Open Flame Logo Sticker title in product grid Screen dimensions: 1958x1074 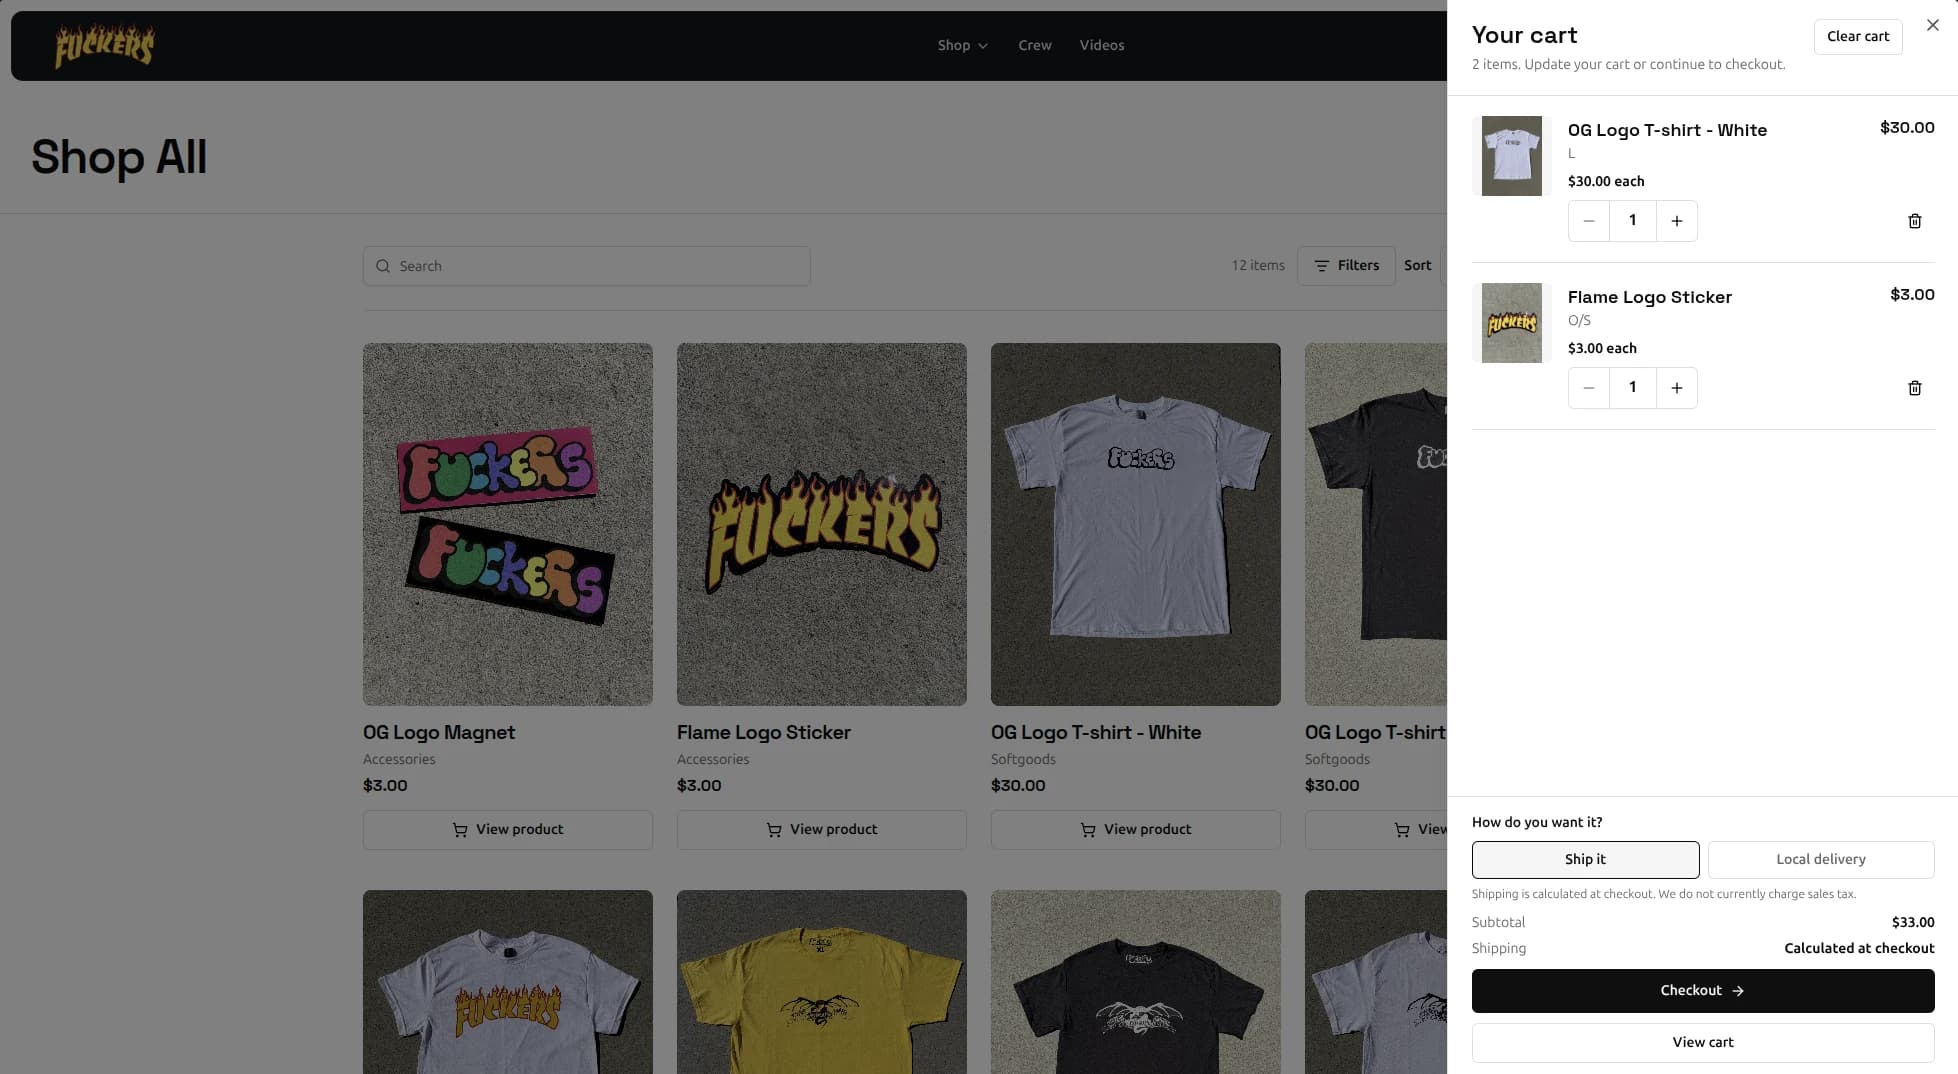click(x=763, y=732)
